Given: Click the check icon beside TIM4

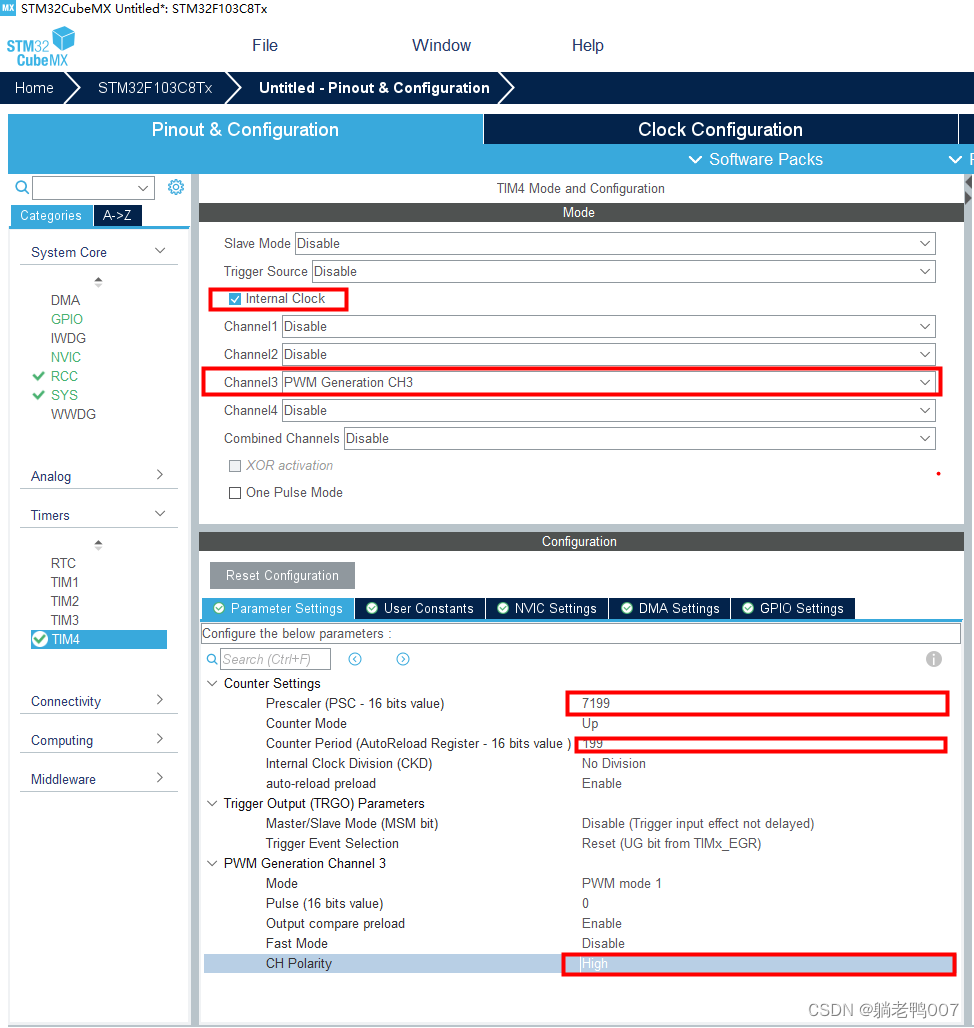Looking at the screenshot, I should pos(40,639).
